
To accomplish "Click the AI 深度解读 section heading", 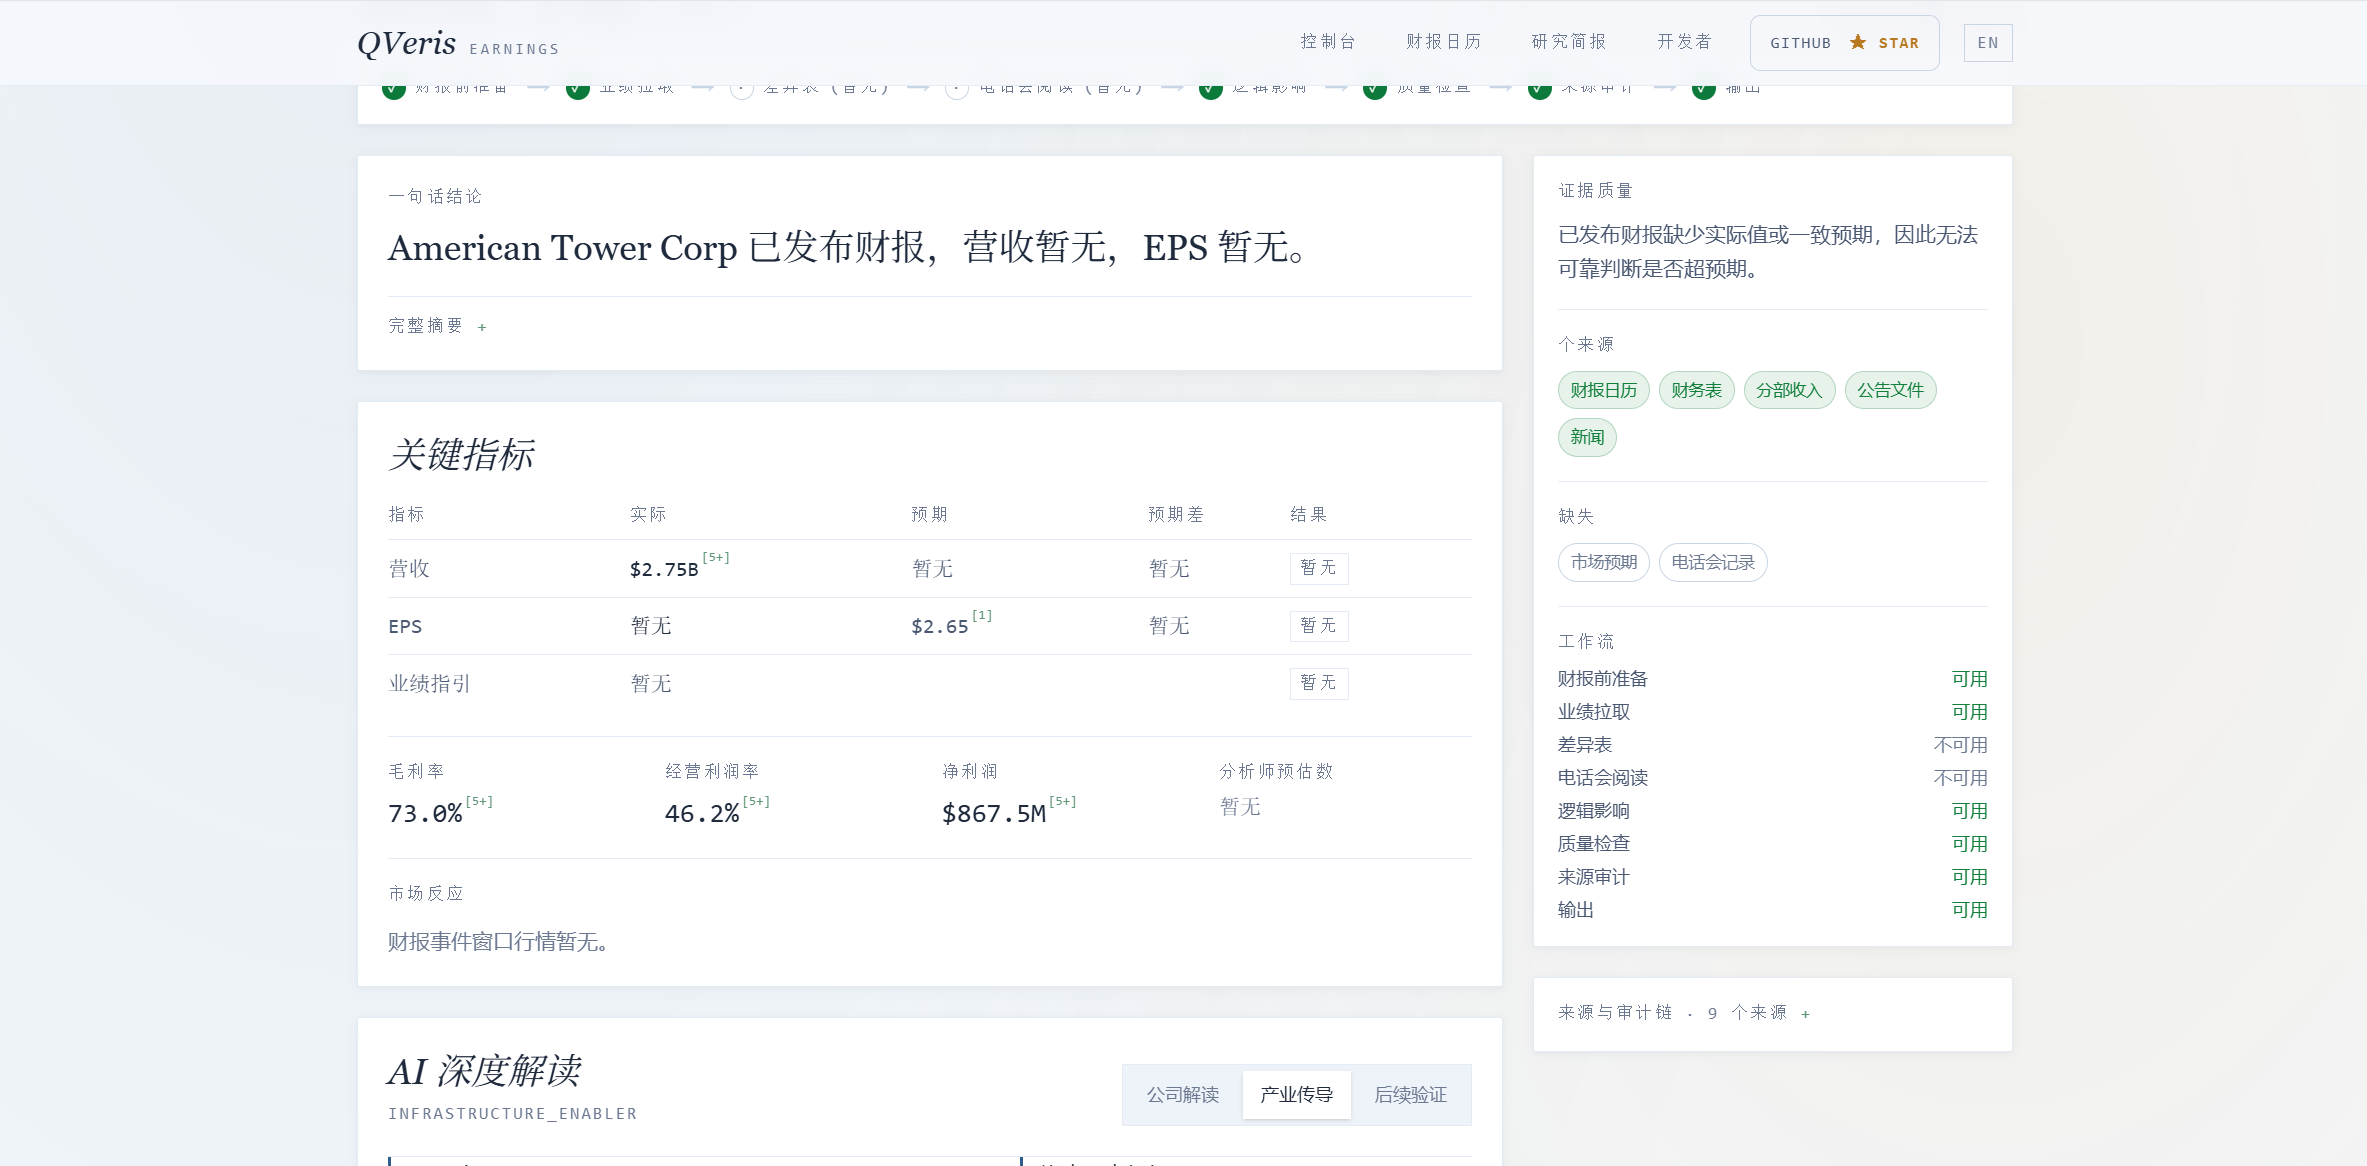I will coord(484,1071).
